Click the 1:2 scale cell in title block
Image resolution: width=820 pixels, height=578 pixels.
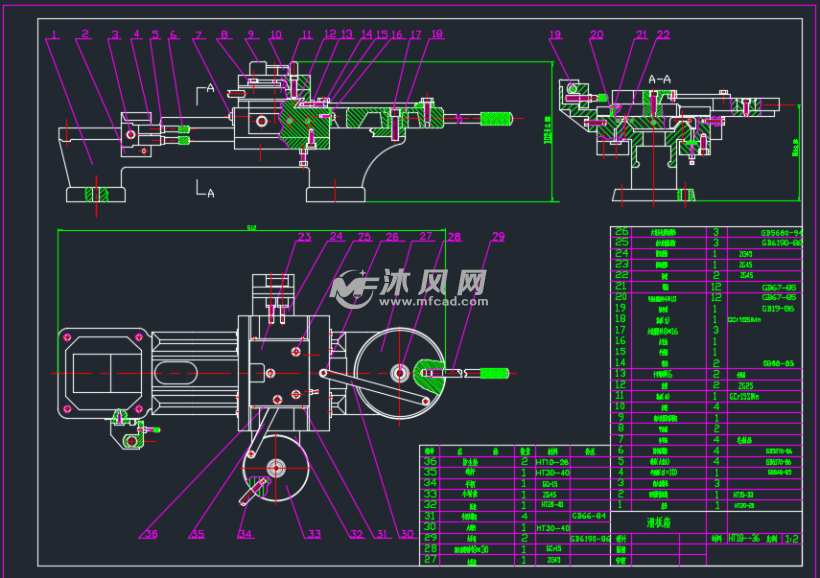point(792,538)
